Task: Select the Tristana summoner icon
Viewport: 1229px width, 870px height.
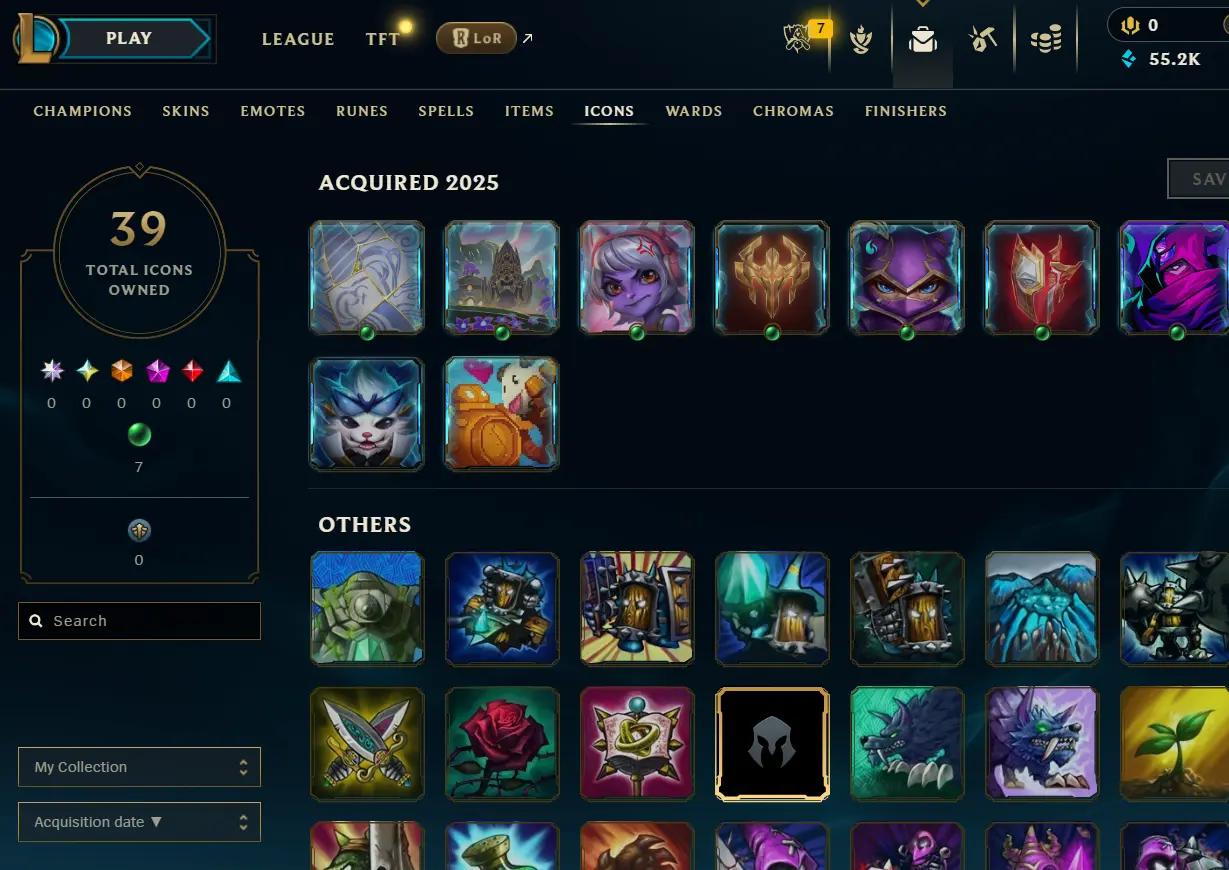Action: coord(637,278)
